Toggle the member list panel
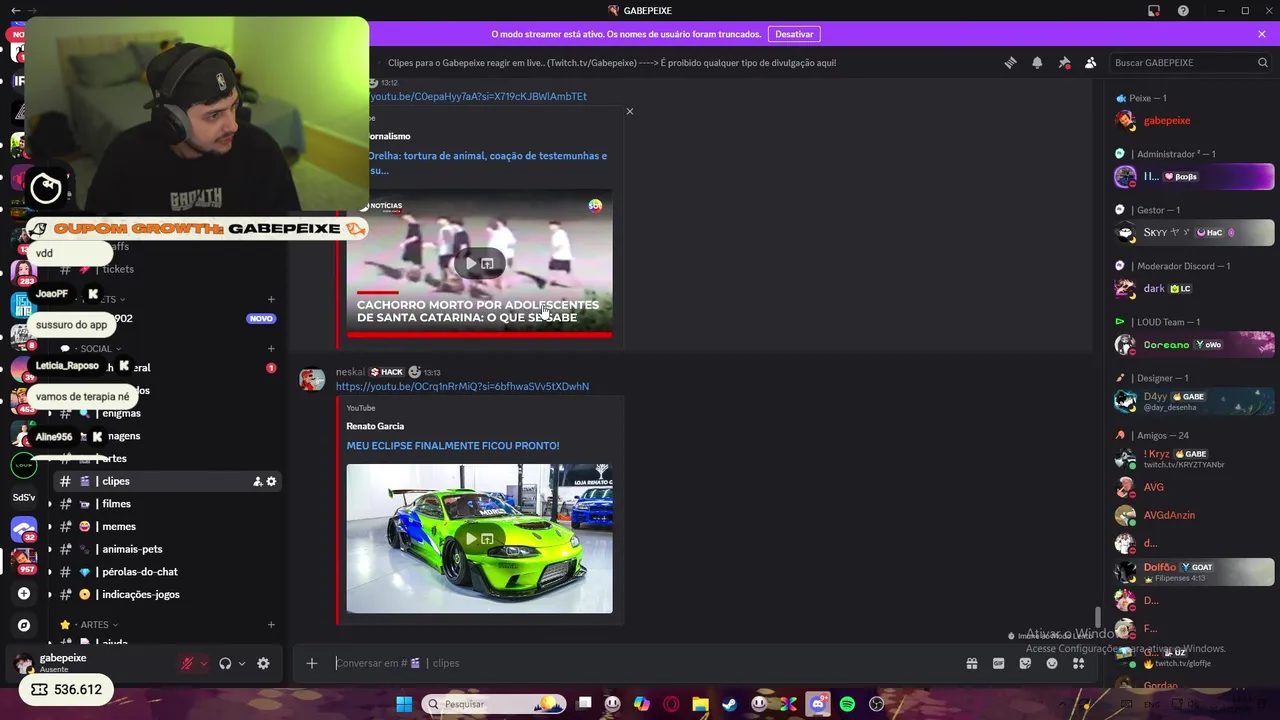Viewport: 1280px width, 720px height. [x=1090, y=62]
